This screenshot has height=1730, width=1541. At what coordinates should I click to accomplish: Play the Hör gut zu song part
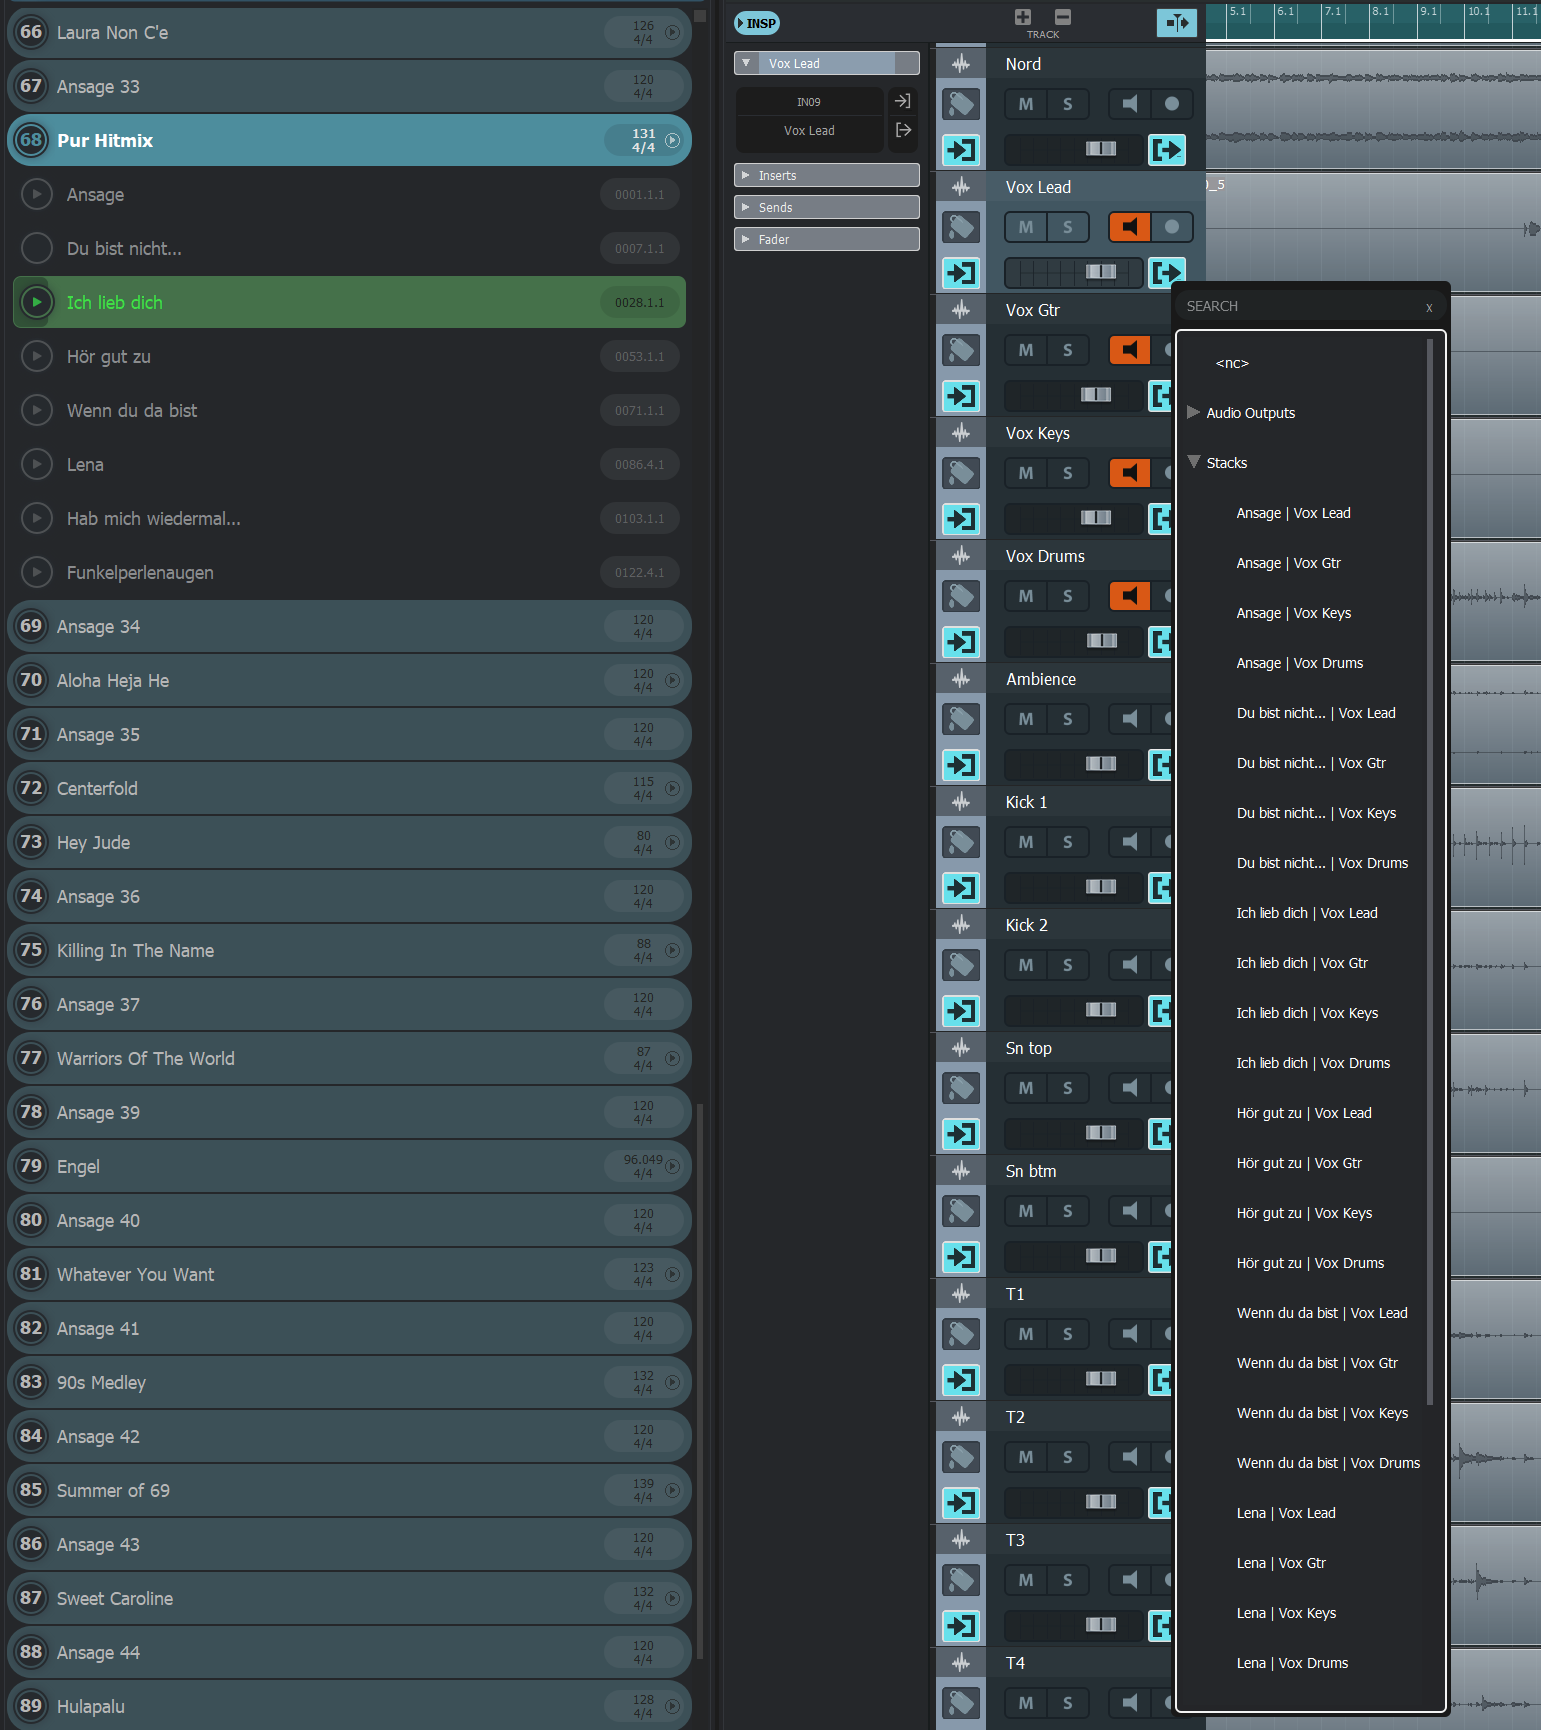37,356
